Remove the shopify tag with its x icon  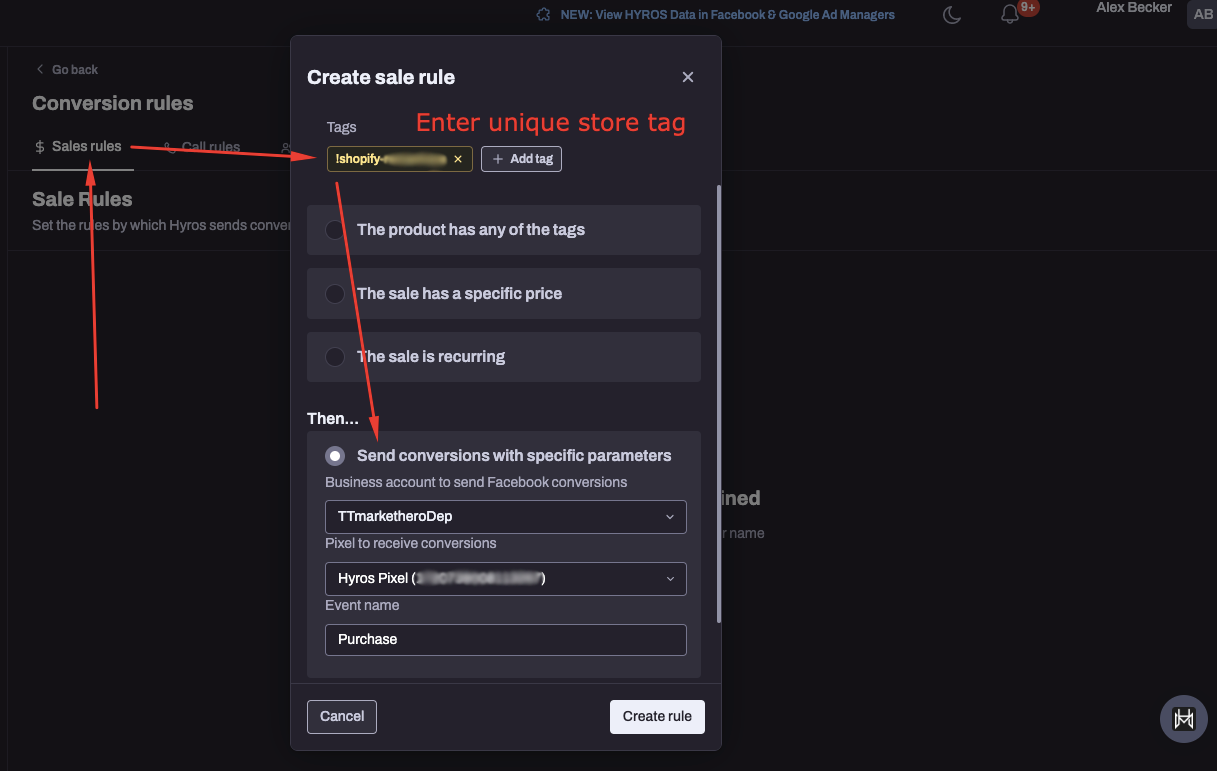(458, 158)
